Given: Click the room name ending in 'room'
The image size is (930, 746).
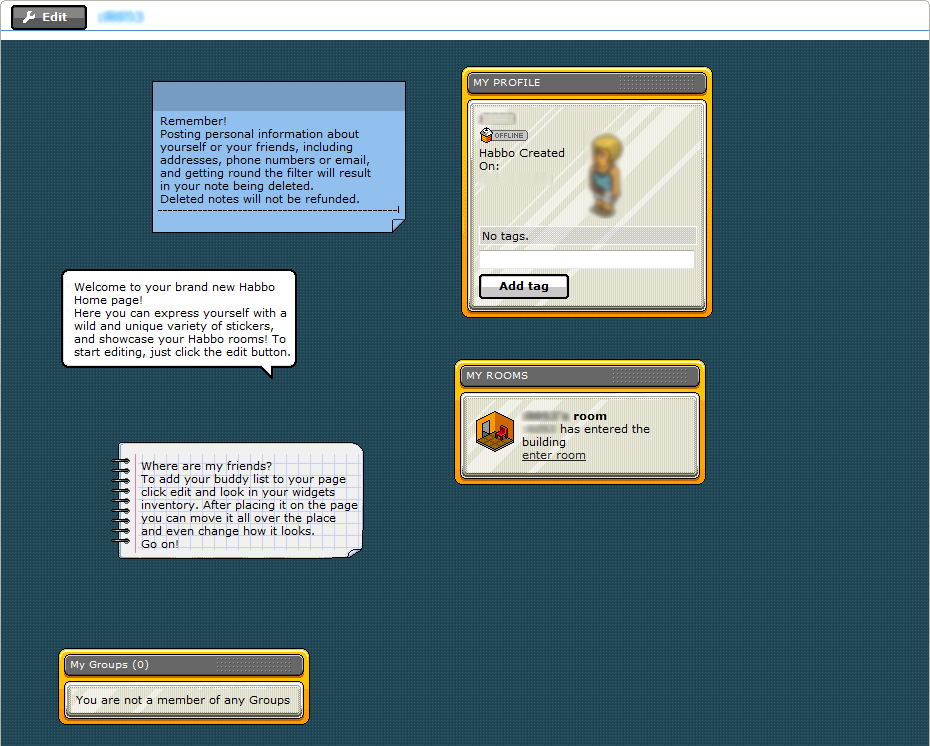Looking at the screenshot, I should (564, 416).
